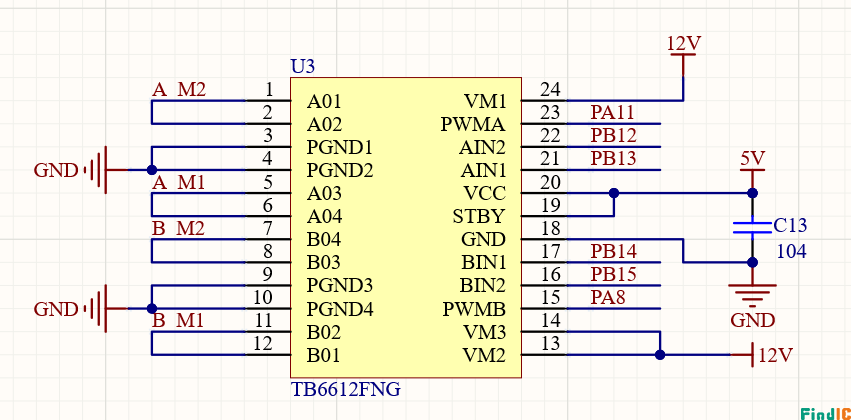Click the 12V power port above VM1
Screen dimensions: 851x420
coord(683,54)
